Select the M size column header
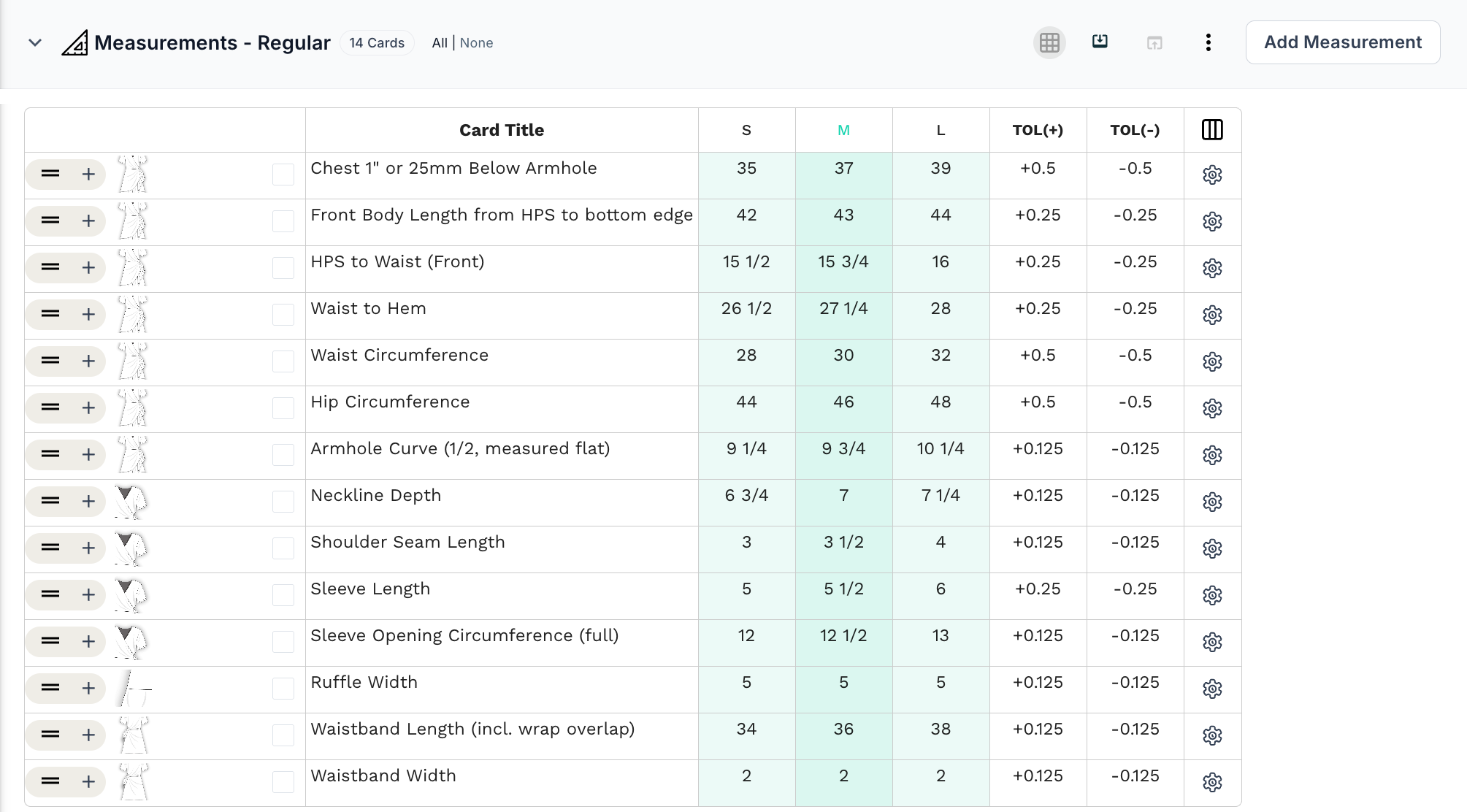Image resolution: width=1467 pixels, height=812 pixels. [x=844, y=130]
